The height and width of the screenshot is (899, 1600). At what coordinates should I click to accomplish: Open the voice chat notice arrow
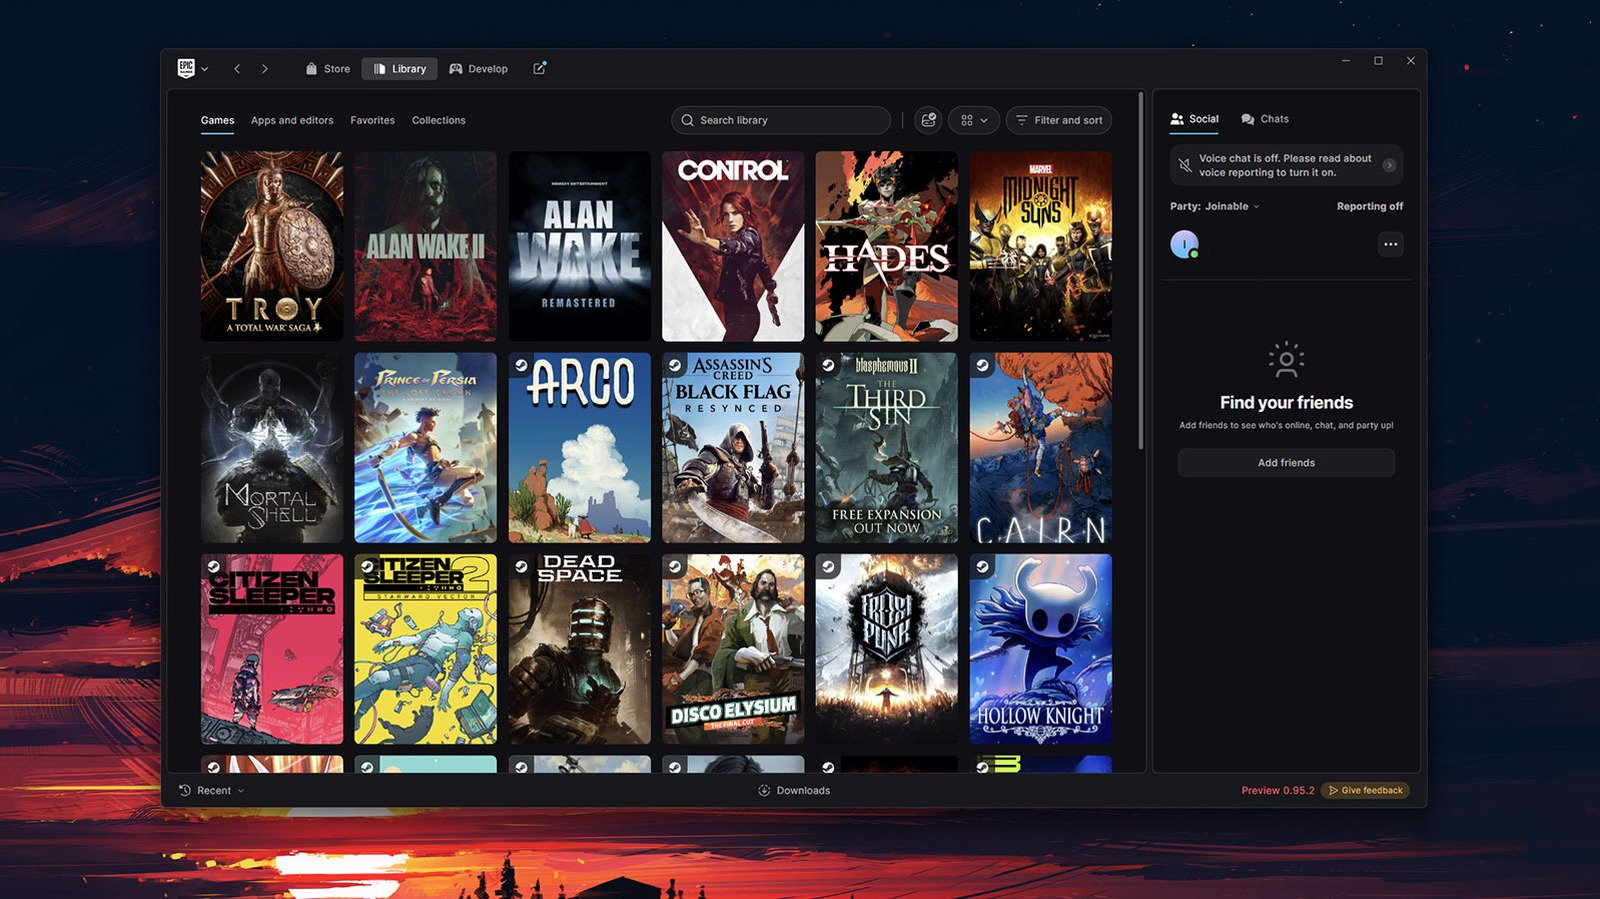[1389, 165]
